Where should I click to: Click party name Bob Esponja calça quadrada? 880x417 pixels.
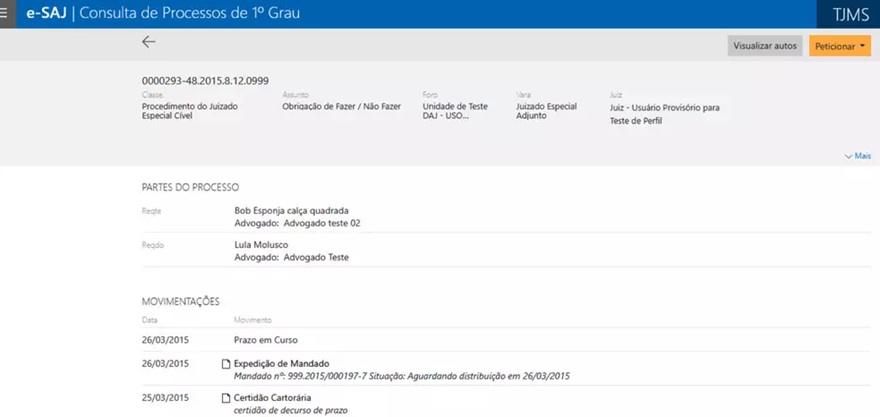(x=291, y=210)
